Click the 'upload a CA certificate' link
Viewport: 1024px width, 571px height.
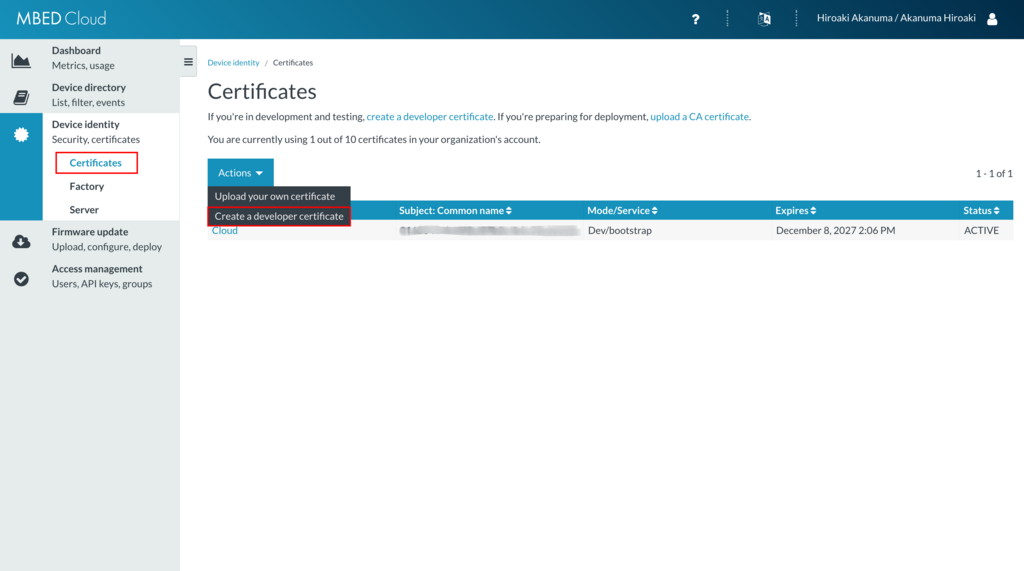click(x=699, y=116)
